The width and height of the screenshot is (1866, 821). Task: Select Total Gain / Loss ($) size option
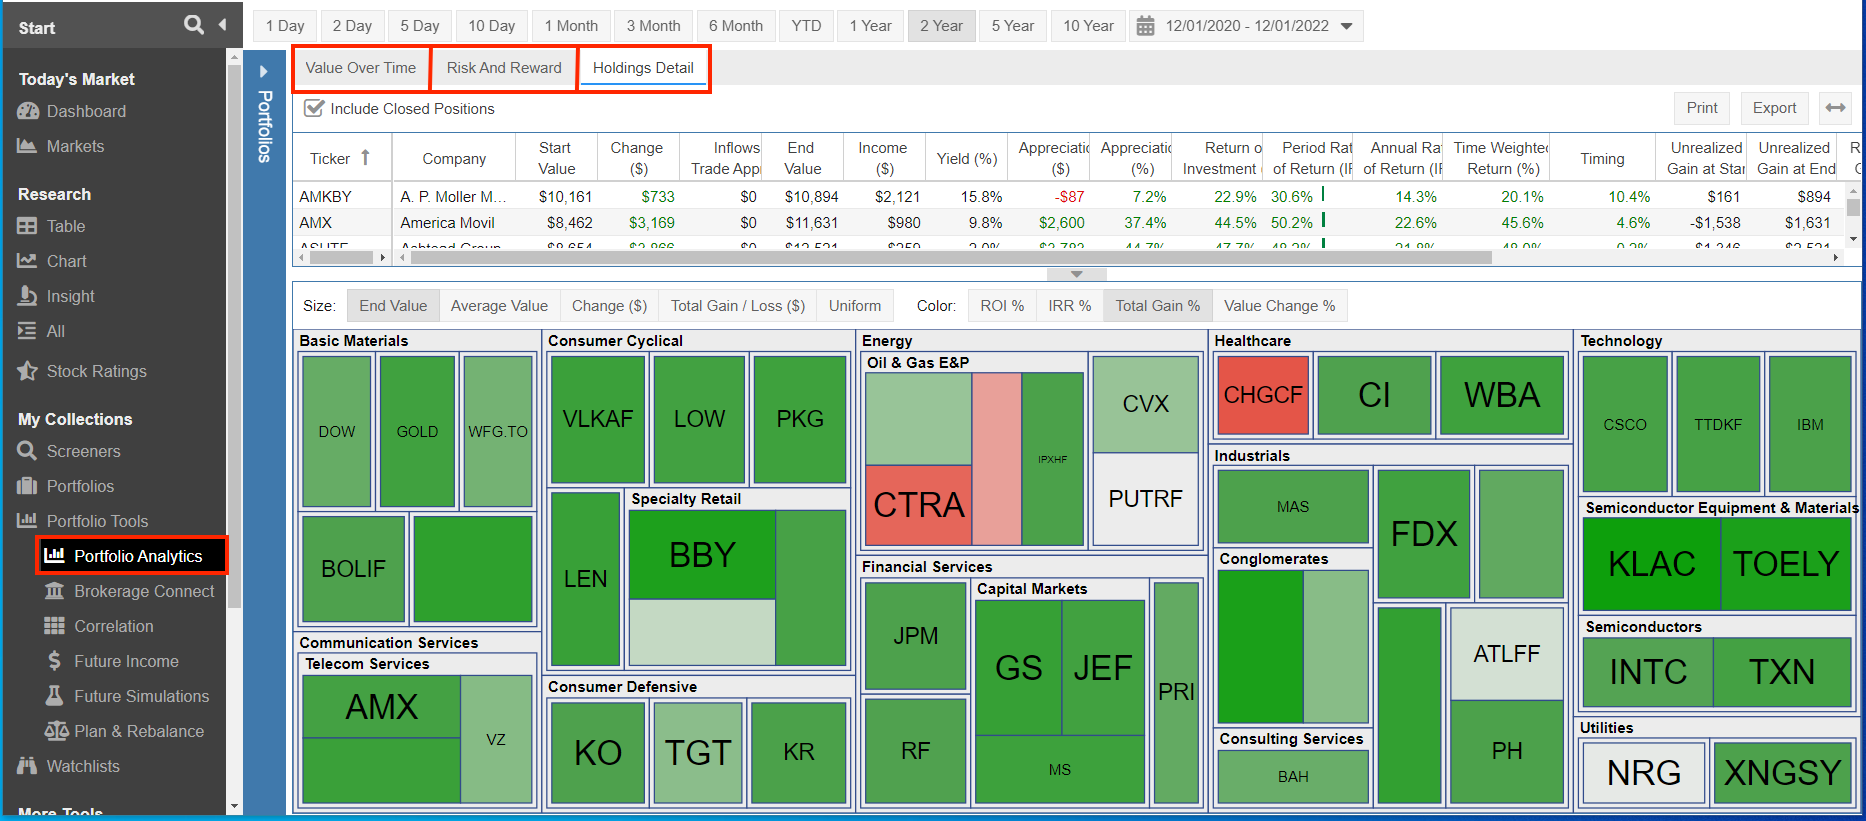(737, 306)
